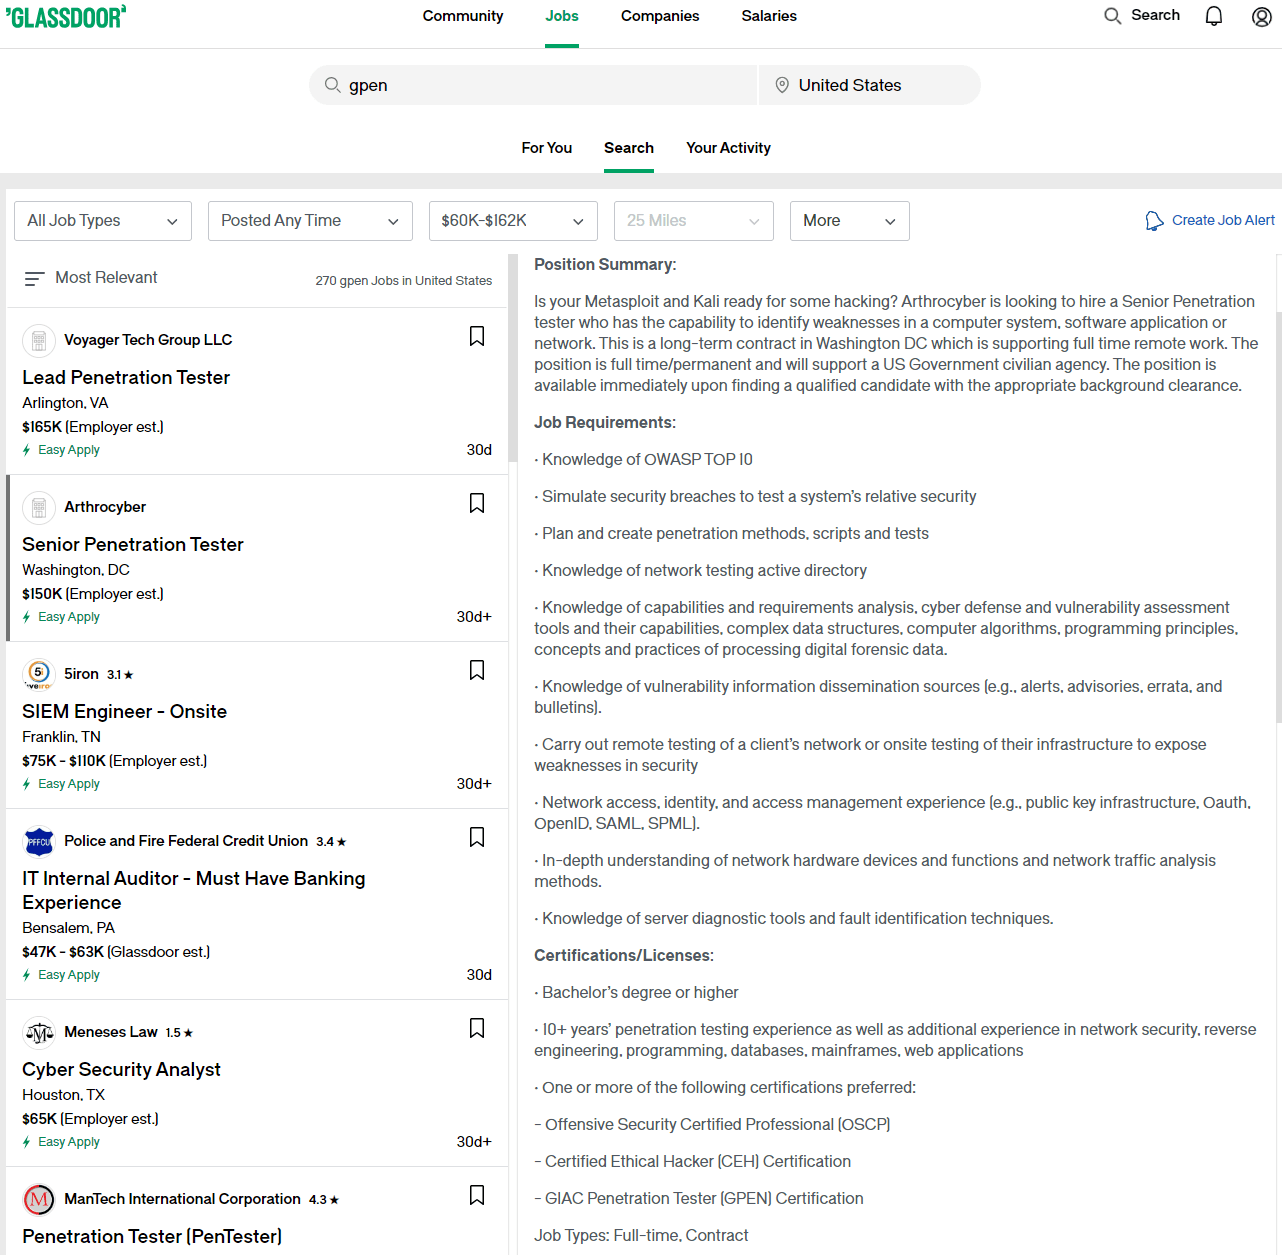
Task: Open the user profile icon
Action: [1262, 16]
